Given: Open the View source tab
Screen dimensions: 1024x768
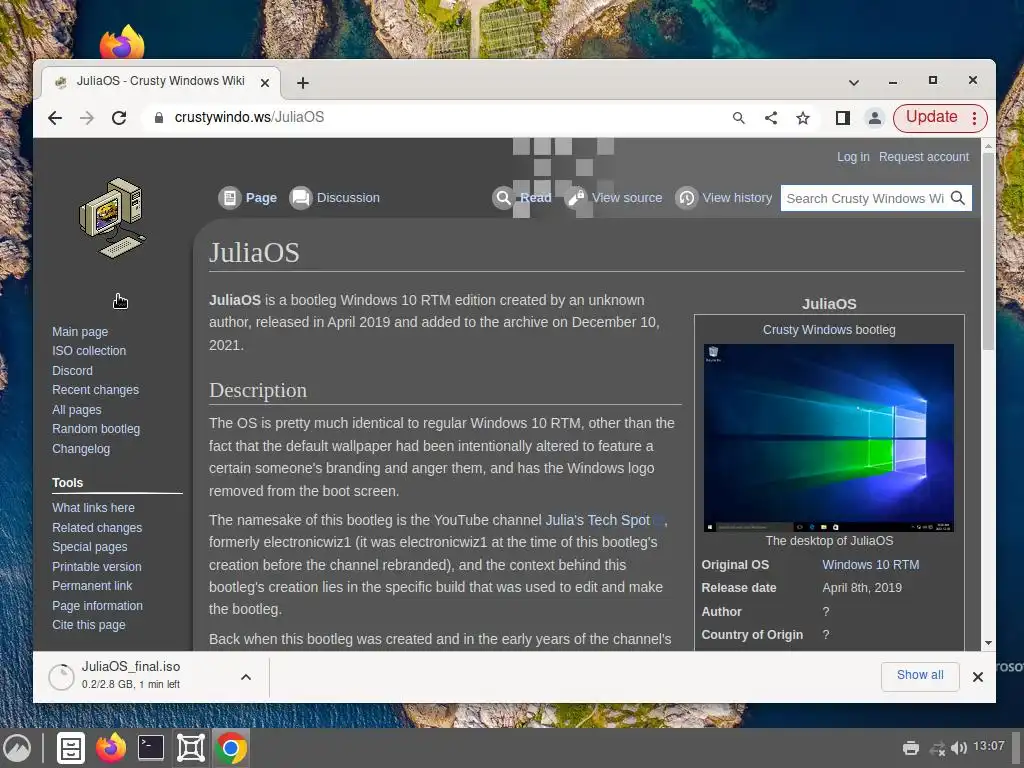Looking at the screenshot, I should click(x=614, y=198).
